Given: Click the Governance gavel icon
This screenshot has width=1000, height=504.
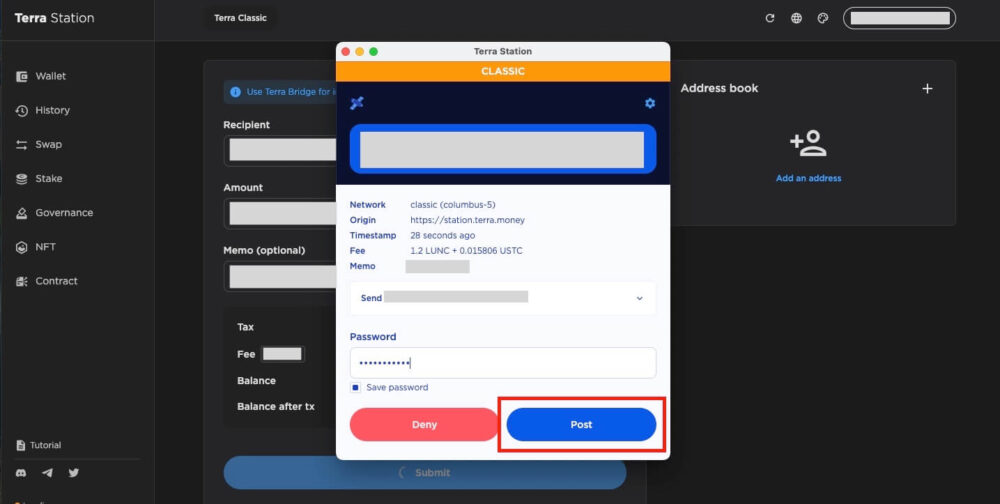Looking at the screenshot, I should pyautogui.click(x=22, y=213).
